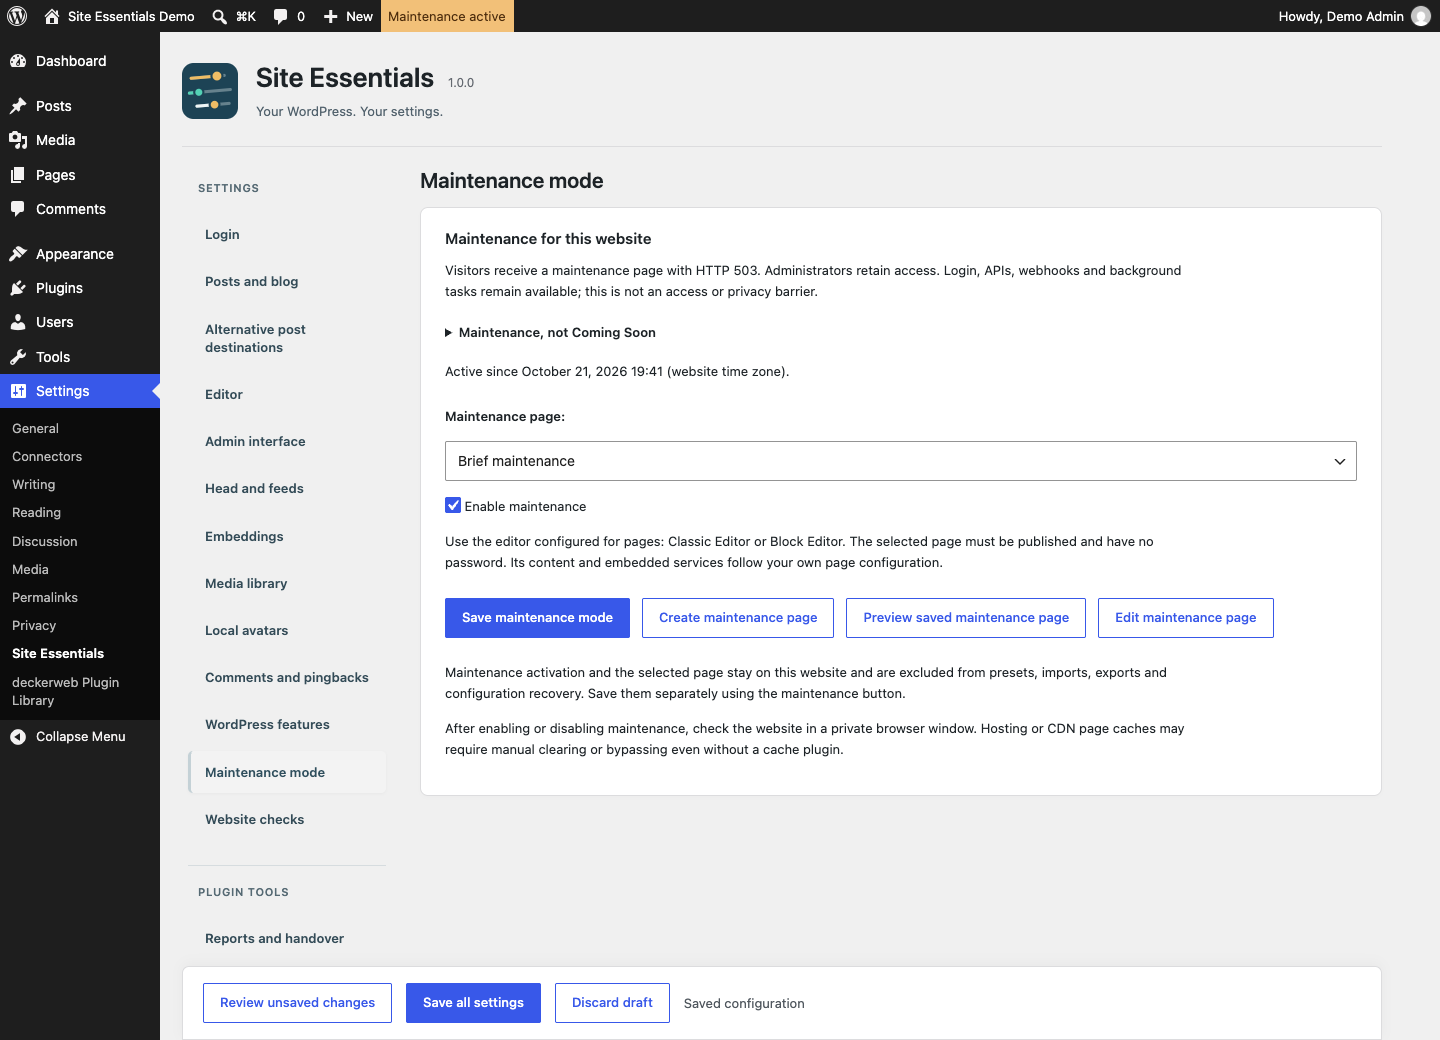Click Edit maintenance page button
This screenshot has width=1440, height=1040.
1186,618
